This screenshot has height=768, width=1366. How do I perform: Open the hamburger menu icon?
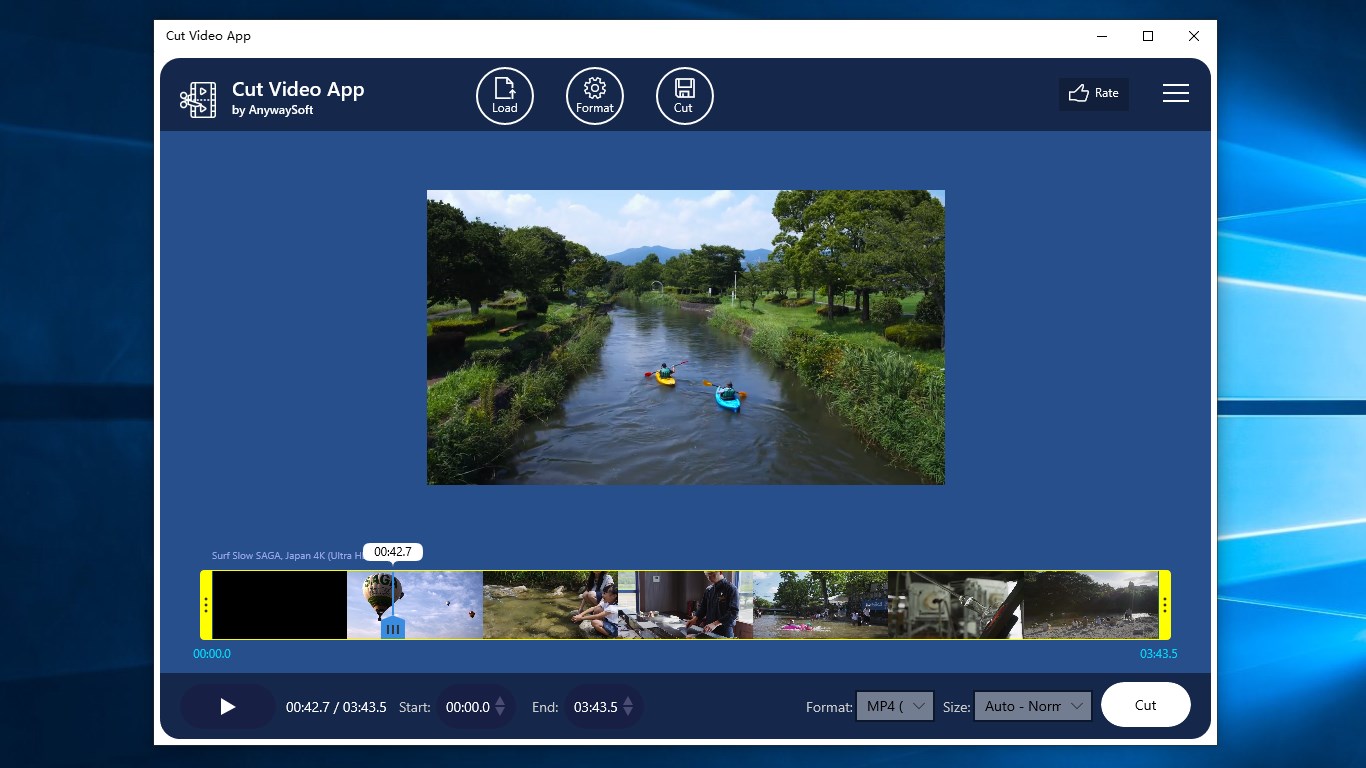[x=1175, y=93]
